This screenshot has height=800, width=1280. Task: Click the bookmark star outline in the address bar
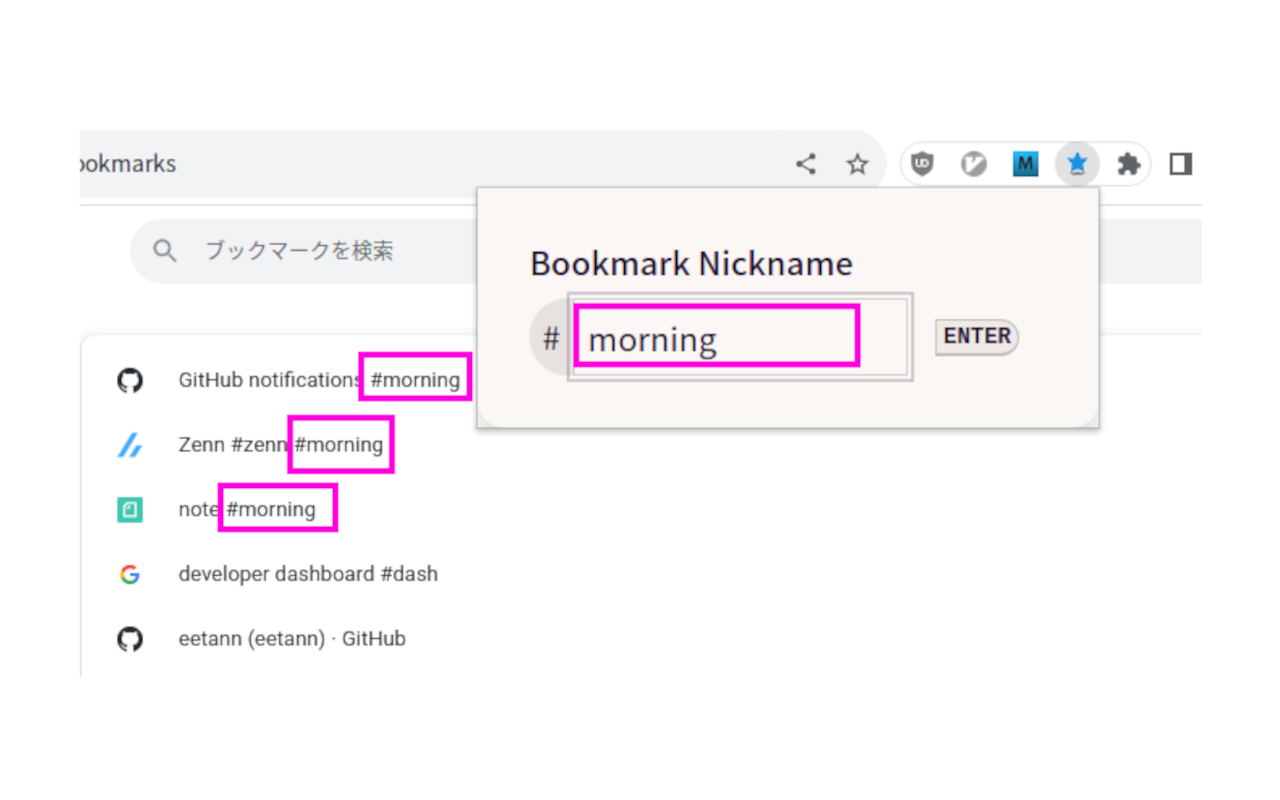coord(857,164)
